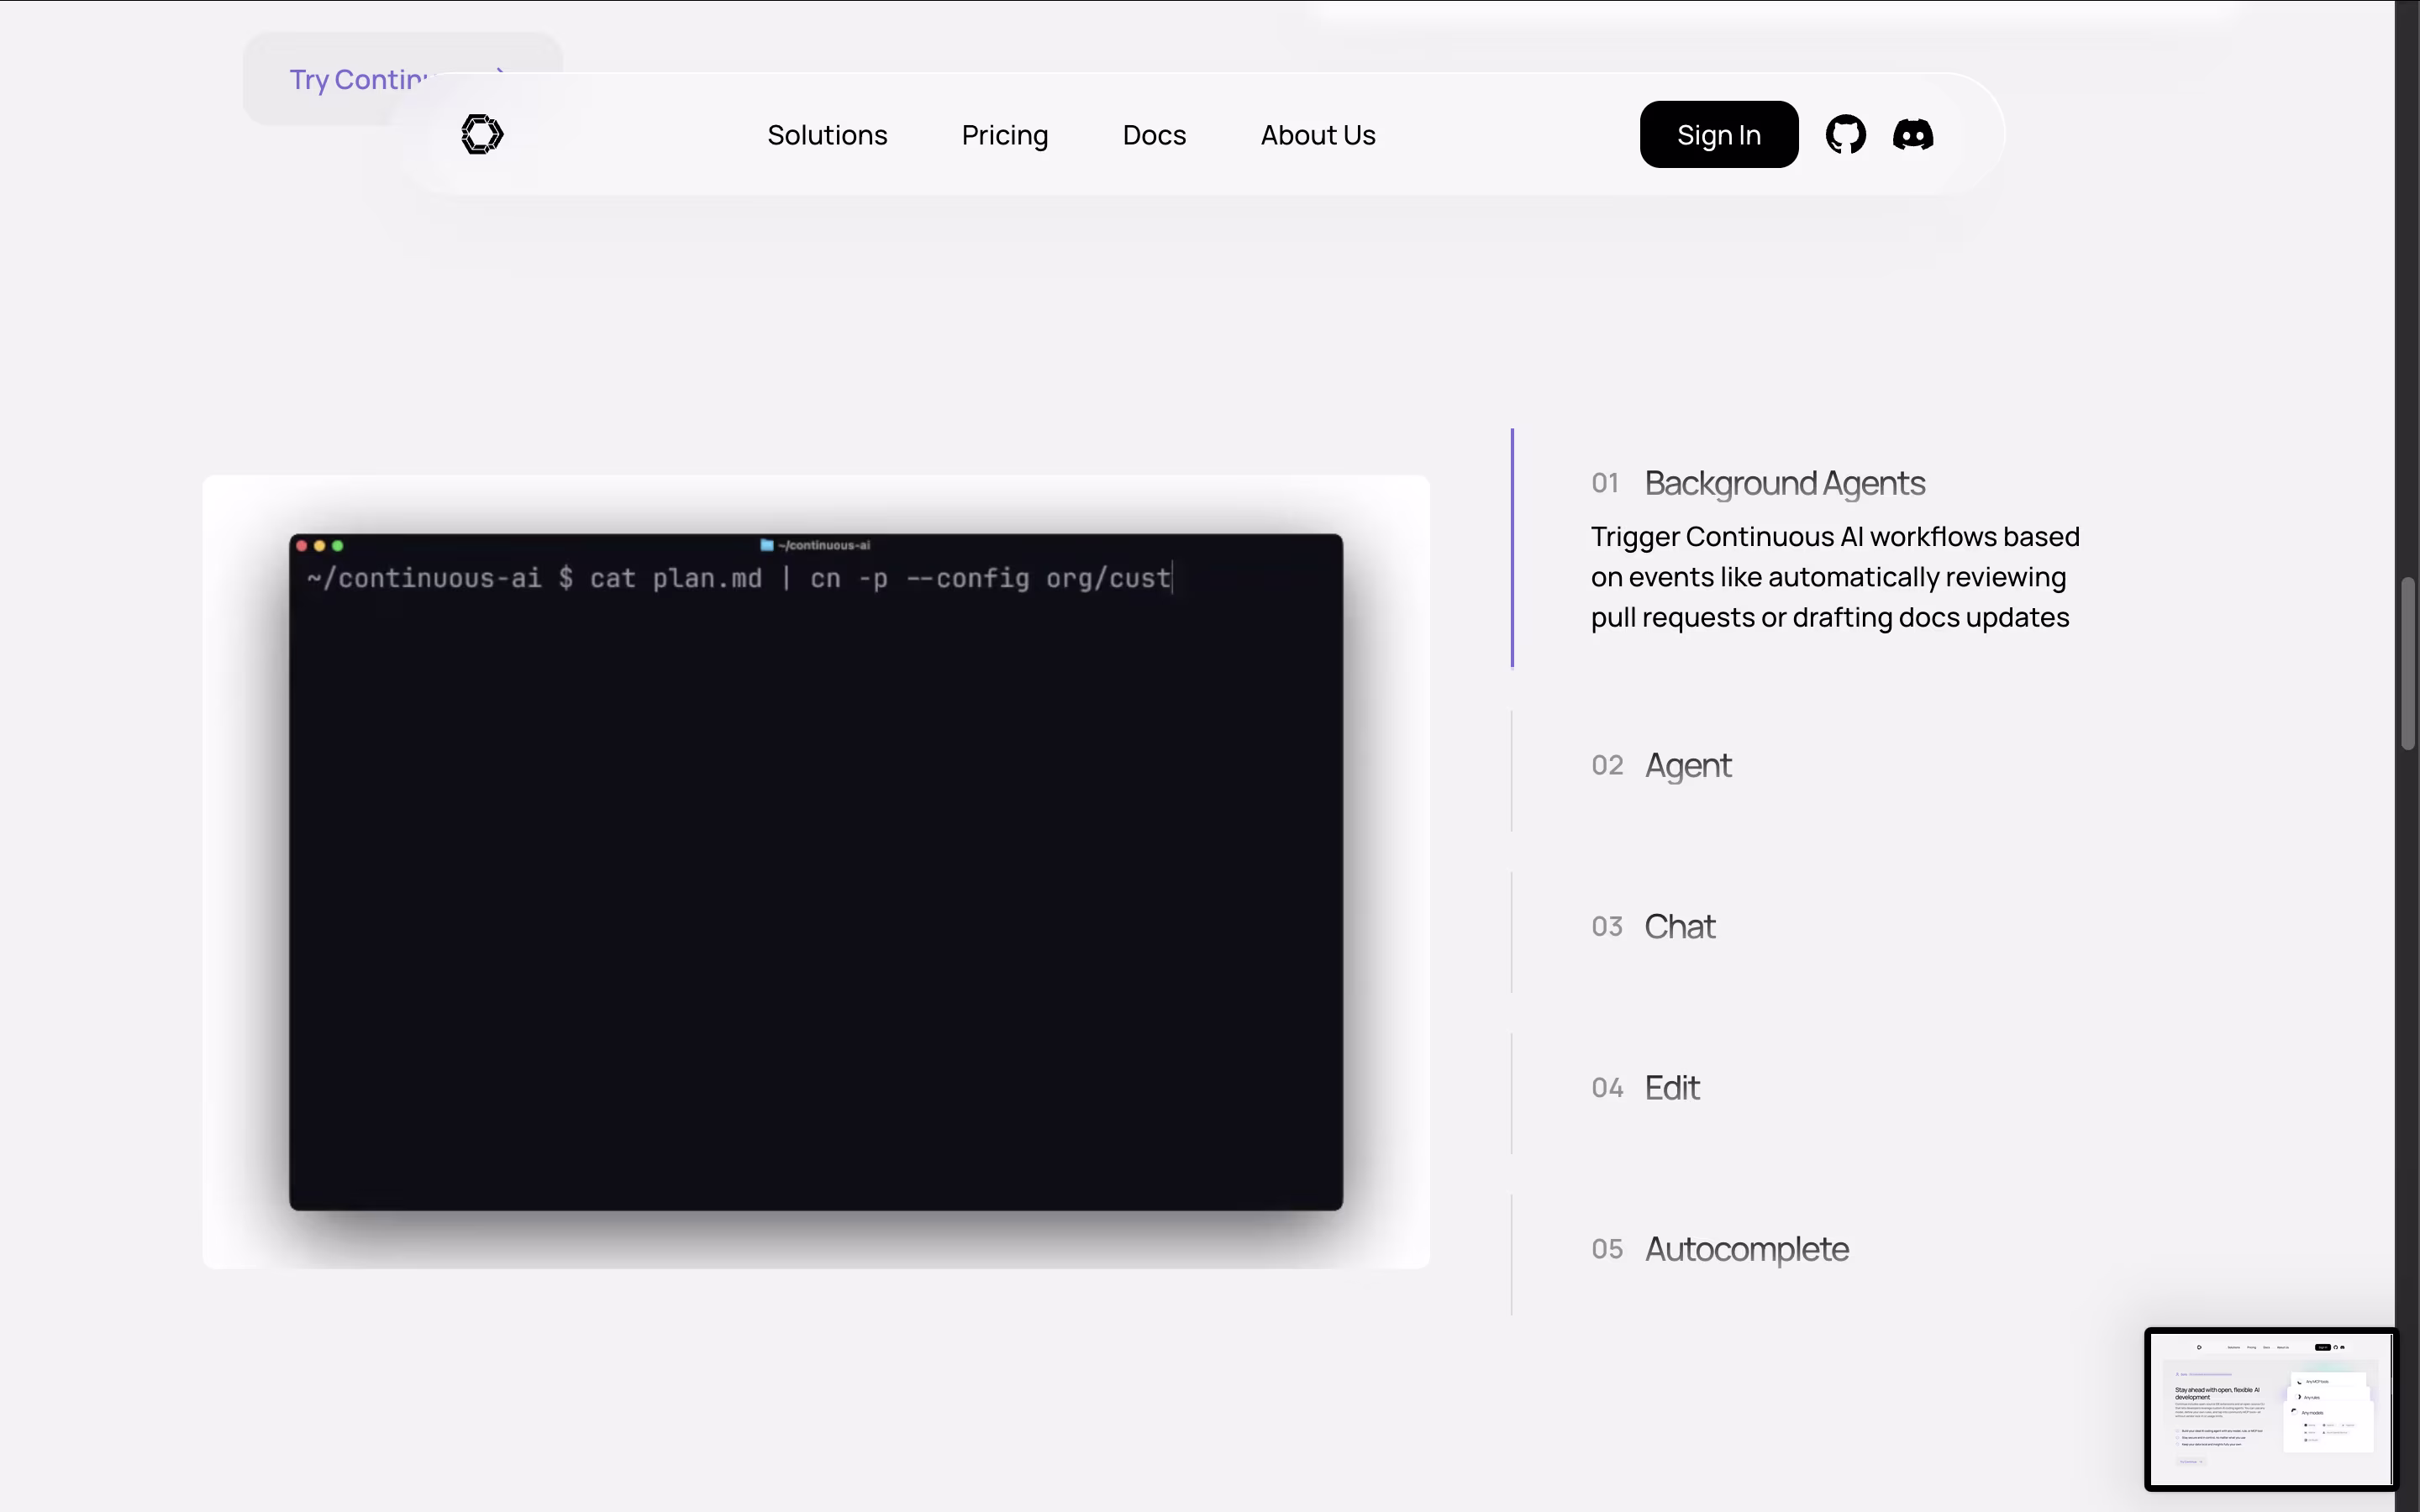This screenshot has width=2420, height=1512.
Task: Select the Background Agents section
Action: point(1784,483)
